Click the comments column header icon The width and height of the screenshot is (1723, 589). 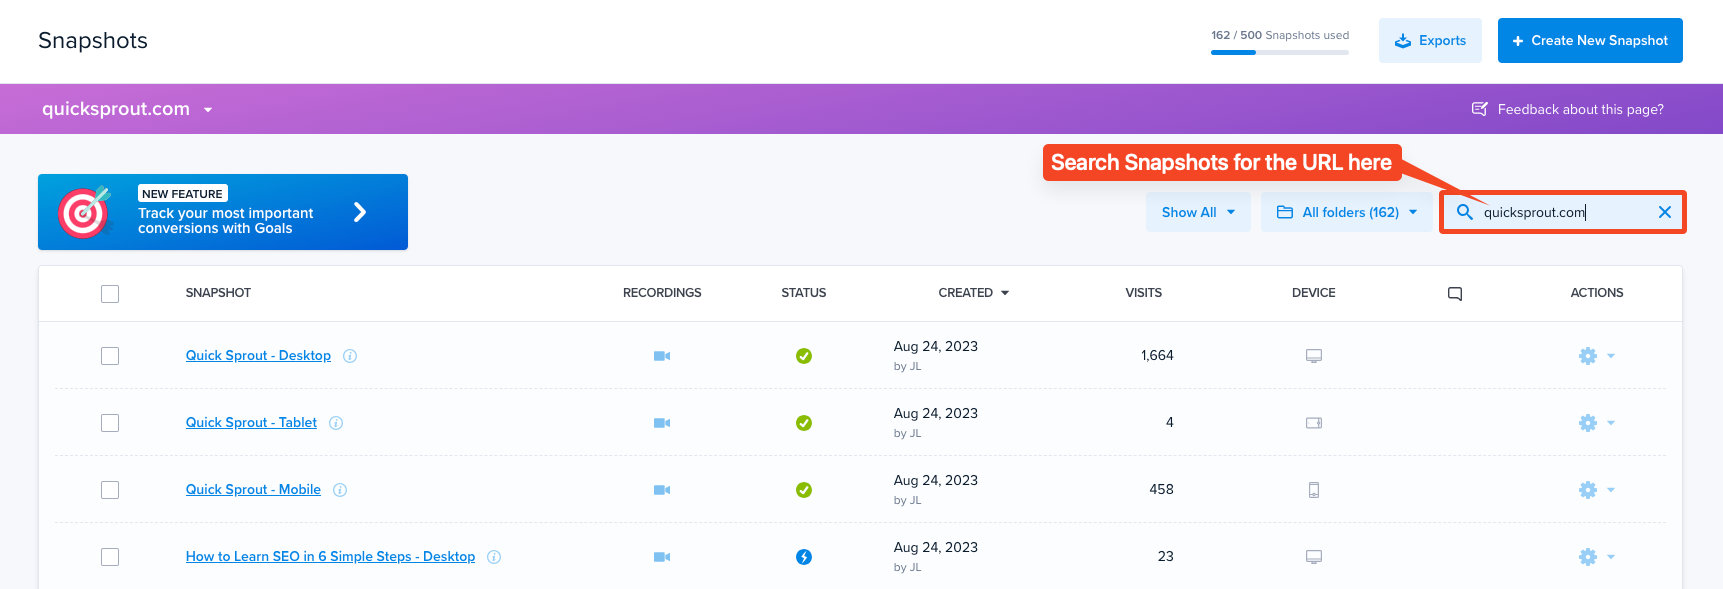(1455, 294)
